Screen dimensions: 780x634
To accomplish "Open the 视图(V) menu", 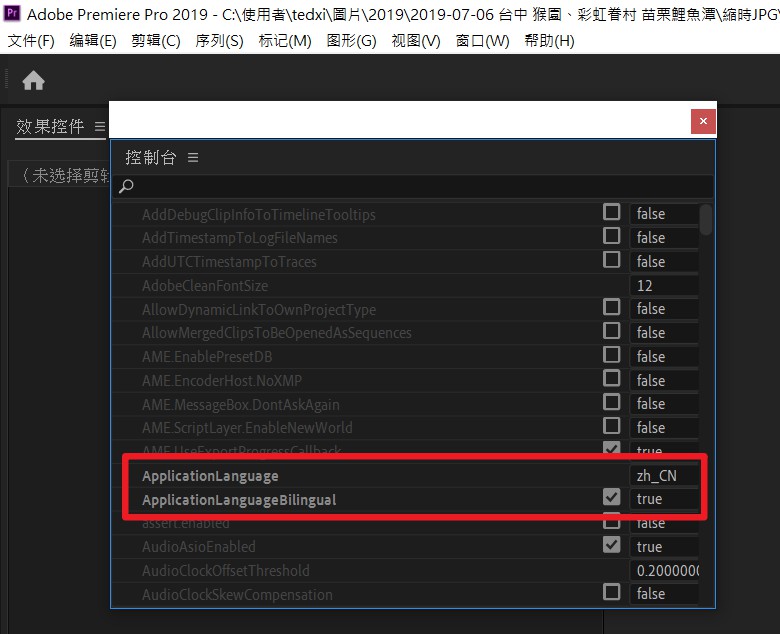I will click(416, 41).
